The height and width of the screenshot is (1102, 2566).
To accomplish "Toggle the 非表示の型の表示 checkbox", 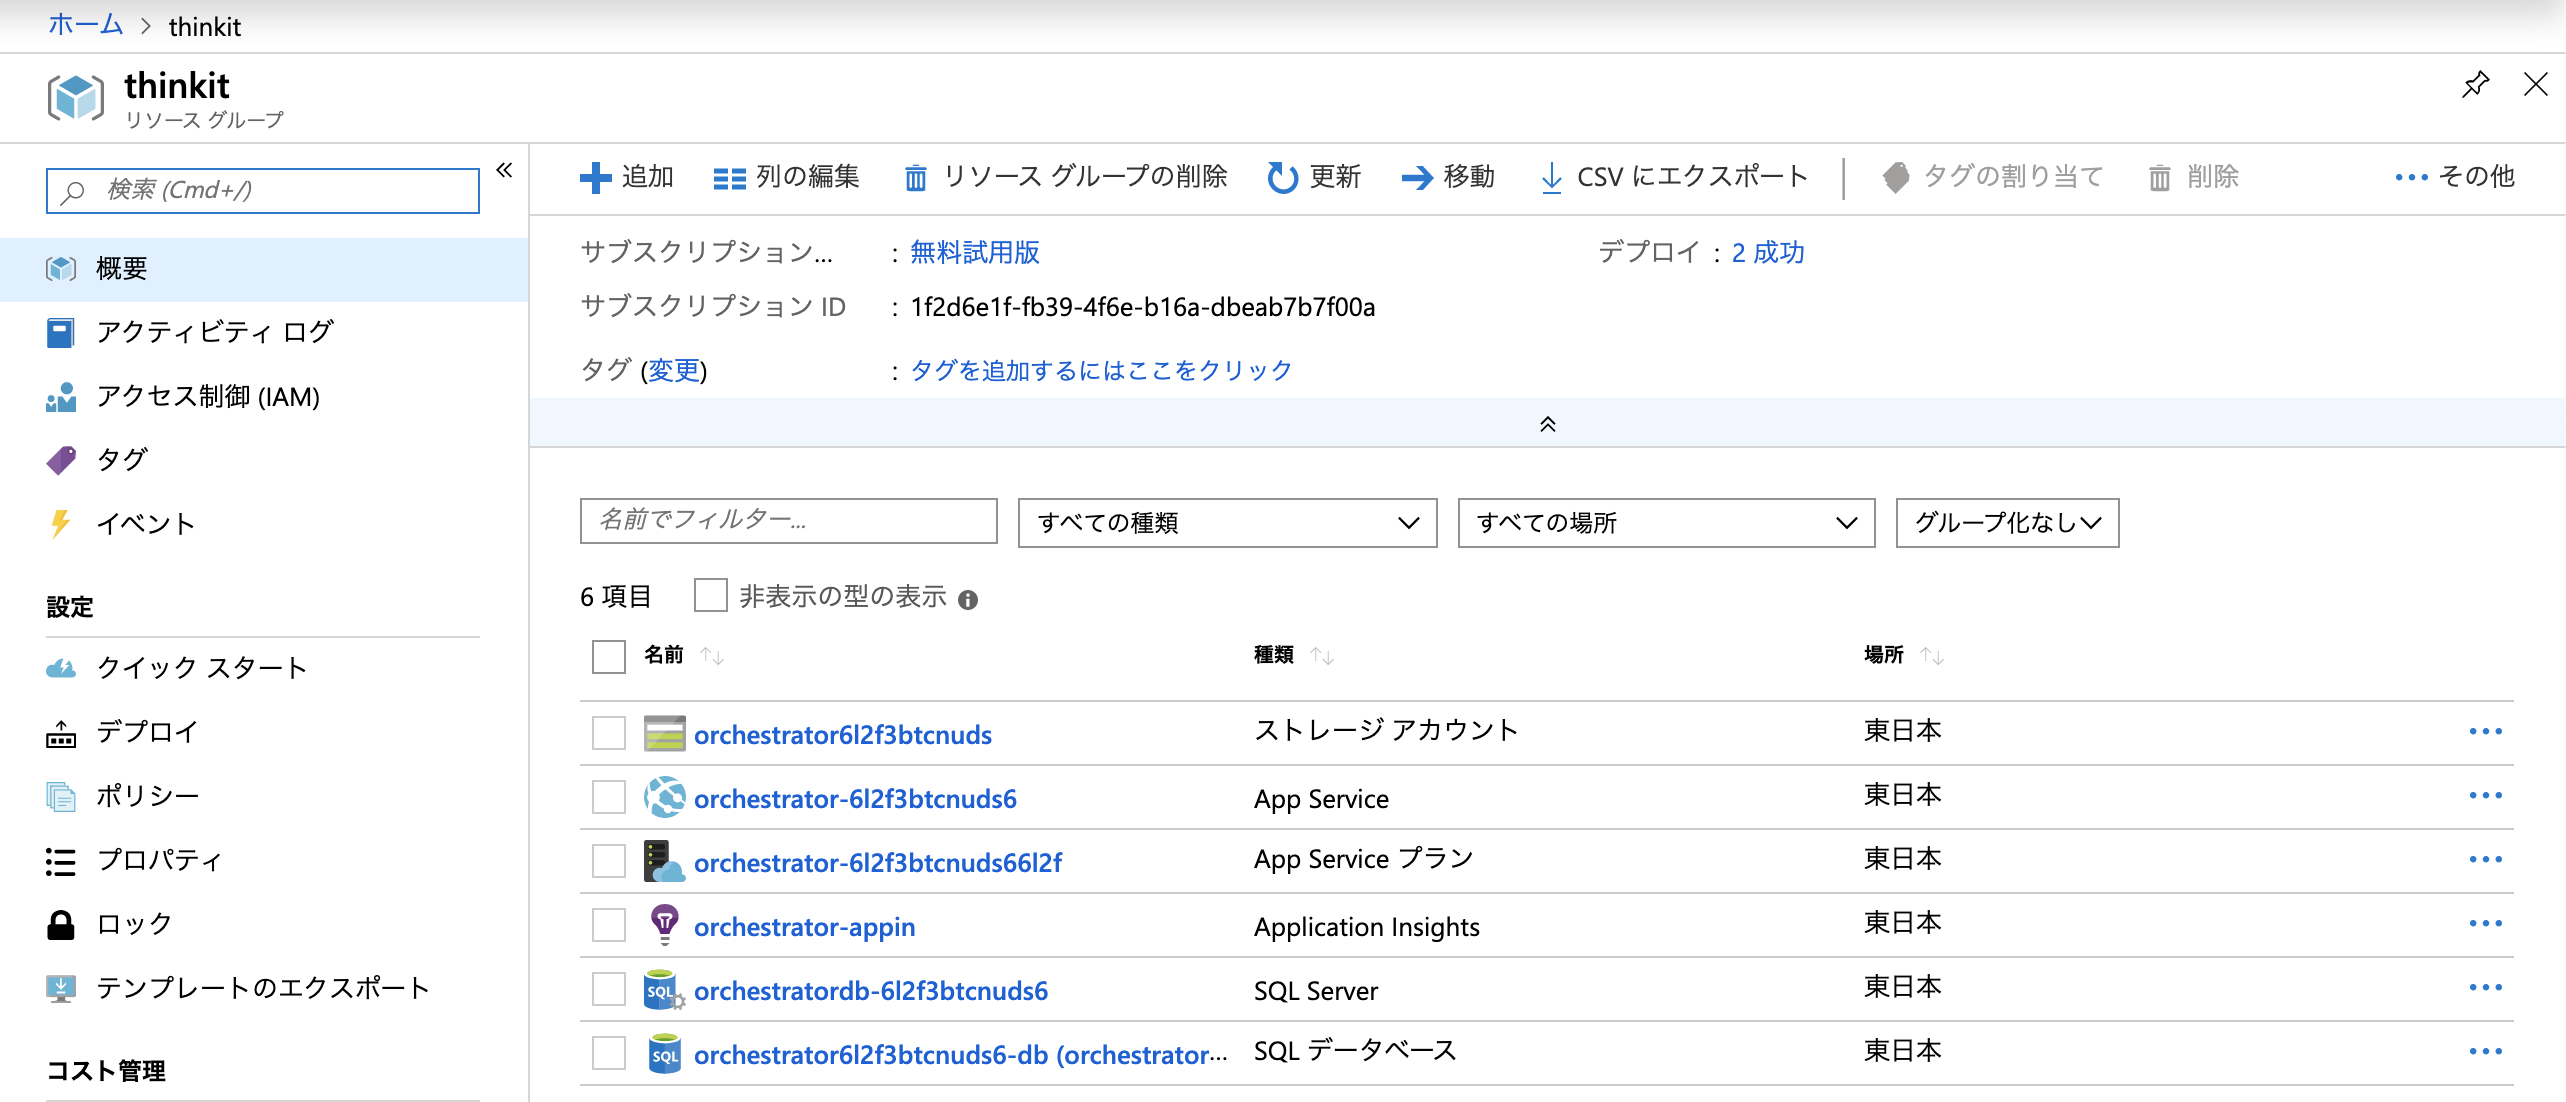I will (710, 595).
